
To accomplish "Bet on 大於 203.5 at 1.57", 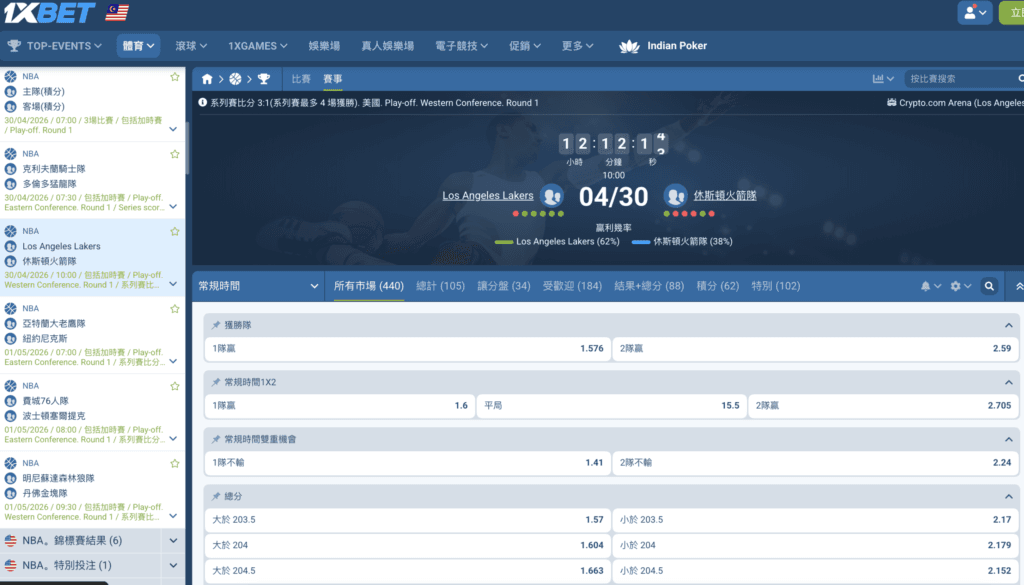I will 408,520.
